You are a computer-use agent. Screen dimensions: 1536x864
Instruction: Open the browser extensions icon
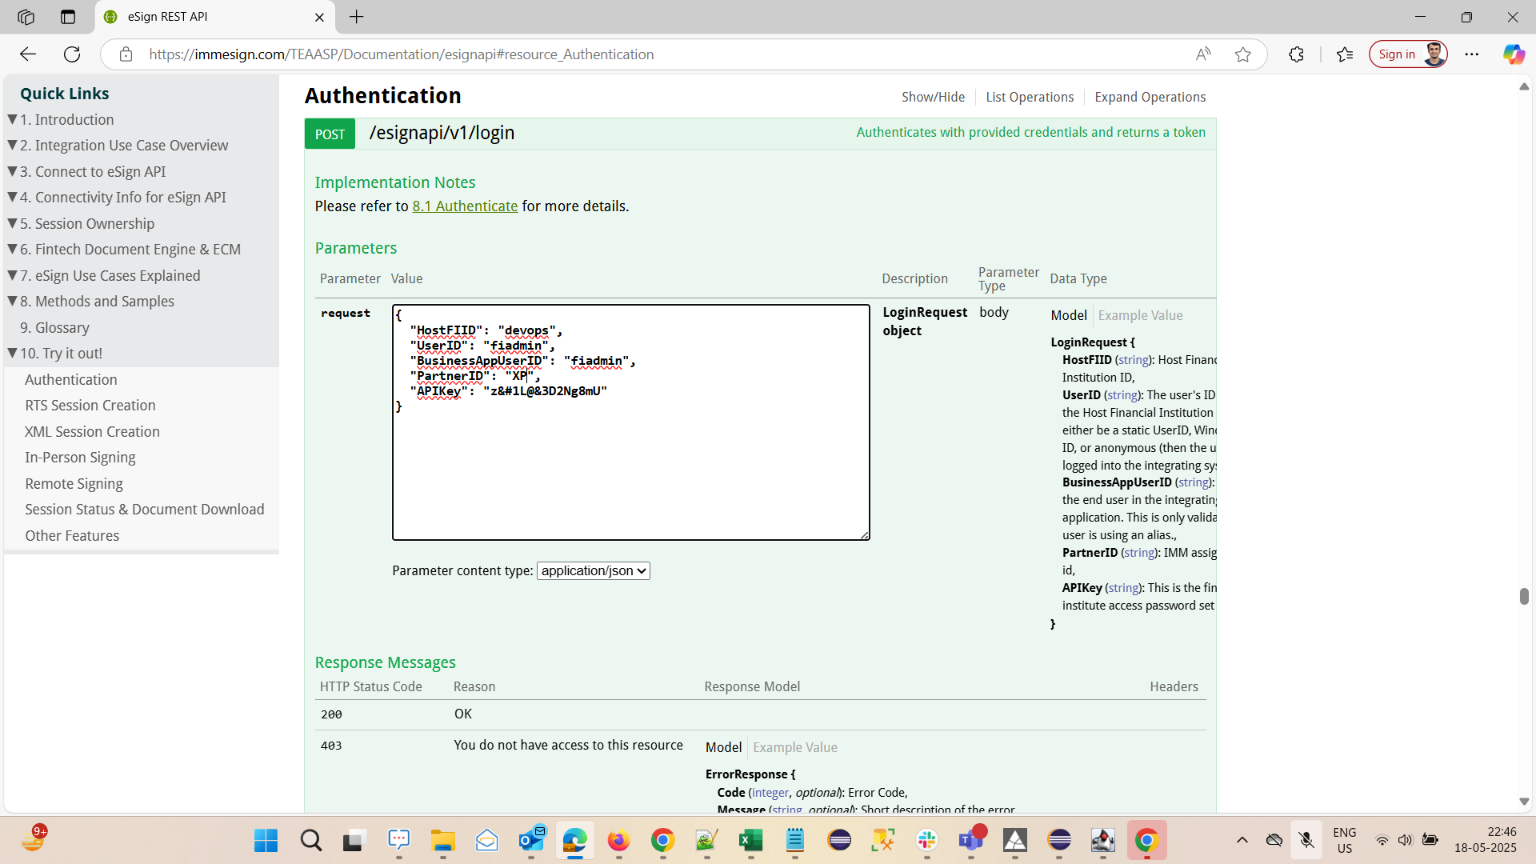pyautogui.click(x=1296, y=55)
